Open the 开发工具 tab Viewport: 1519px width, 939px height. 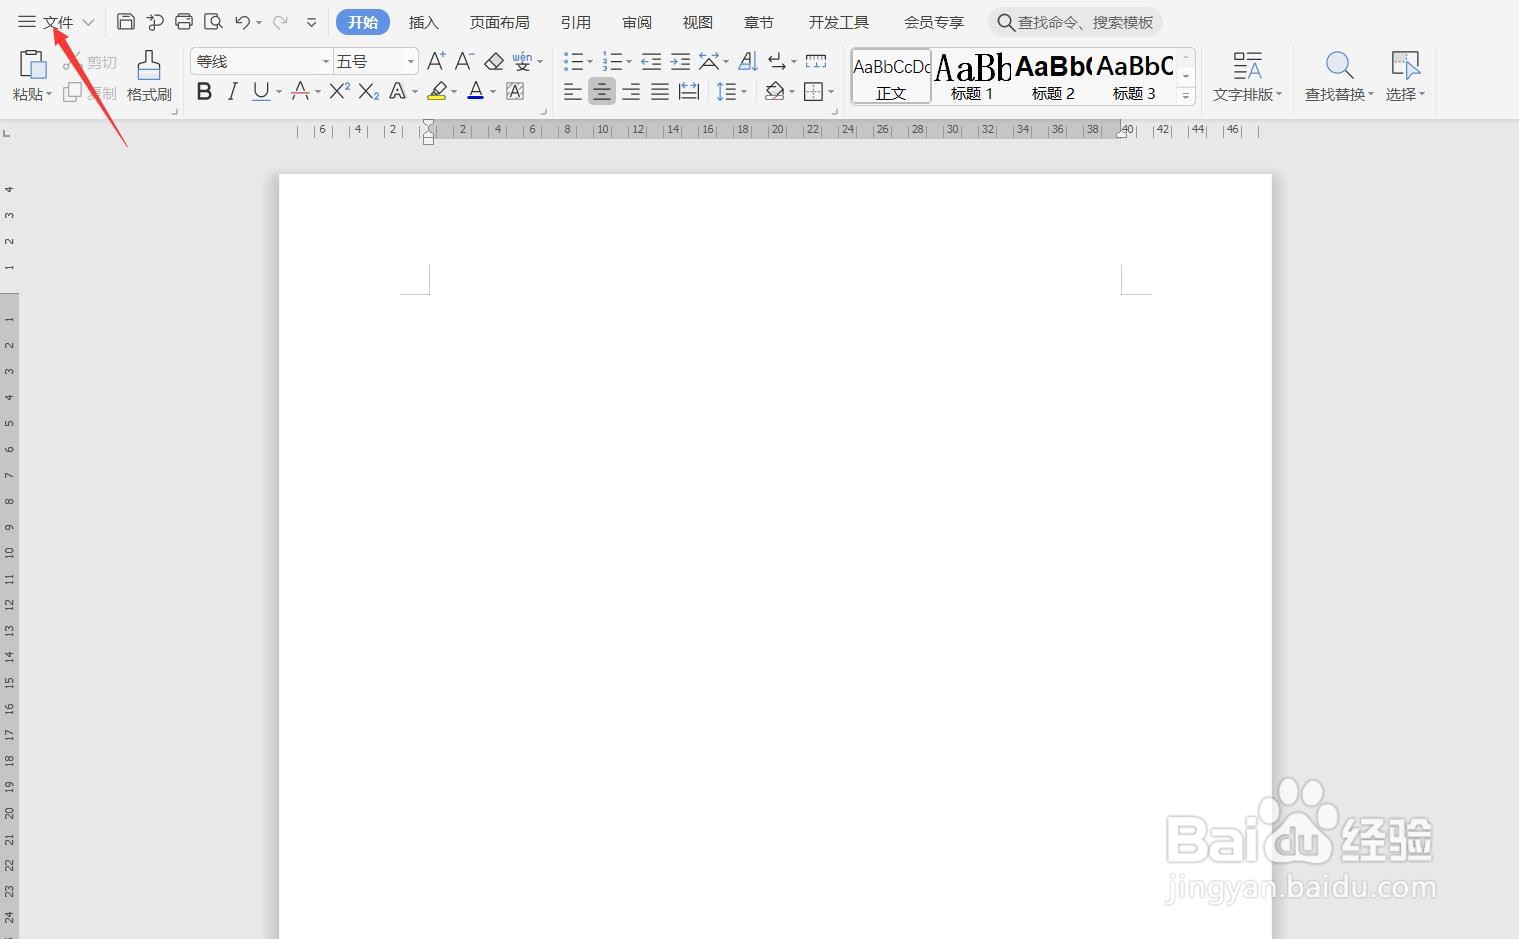(839, 22)
